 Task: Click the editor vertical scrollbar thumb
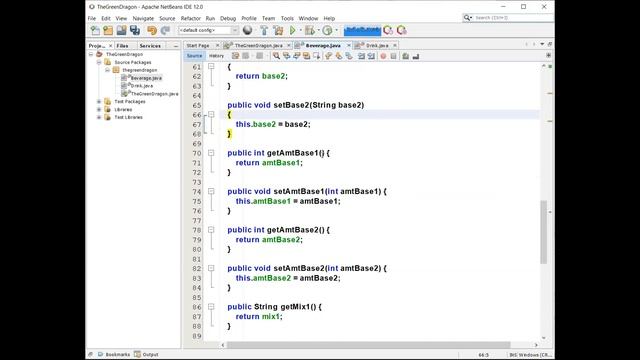click(x=543, y=232)
